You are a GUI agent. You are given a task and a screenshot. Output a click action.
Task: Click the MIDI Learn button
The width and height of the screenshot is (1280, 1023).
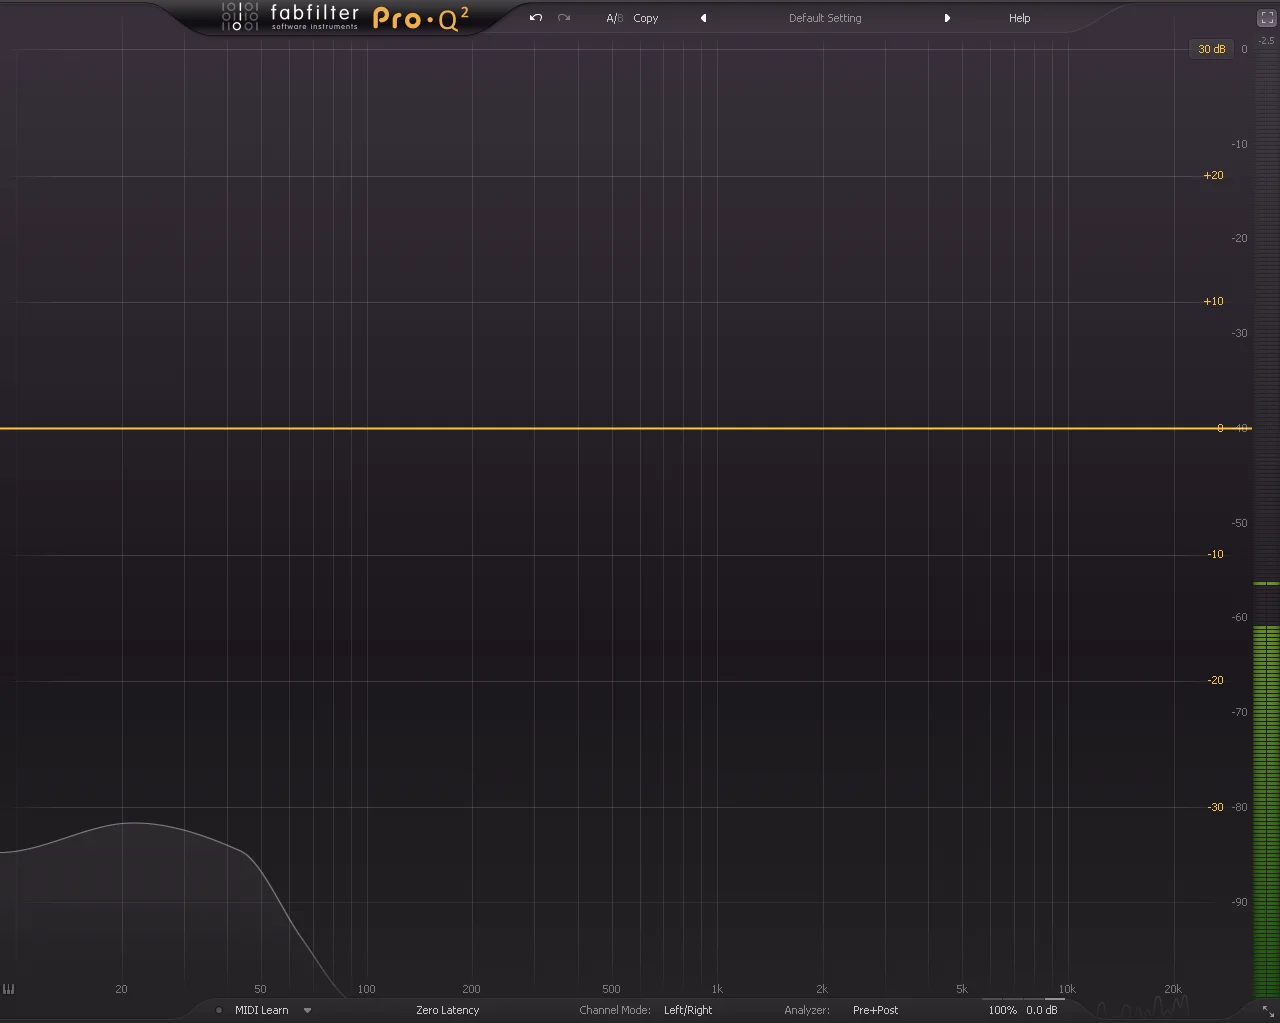click(x=261, y=1010)
